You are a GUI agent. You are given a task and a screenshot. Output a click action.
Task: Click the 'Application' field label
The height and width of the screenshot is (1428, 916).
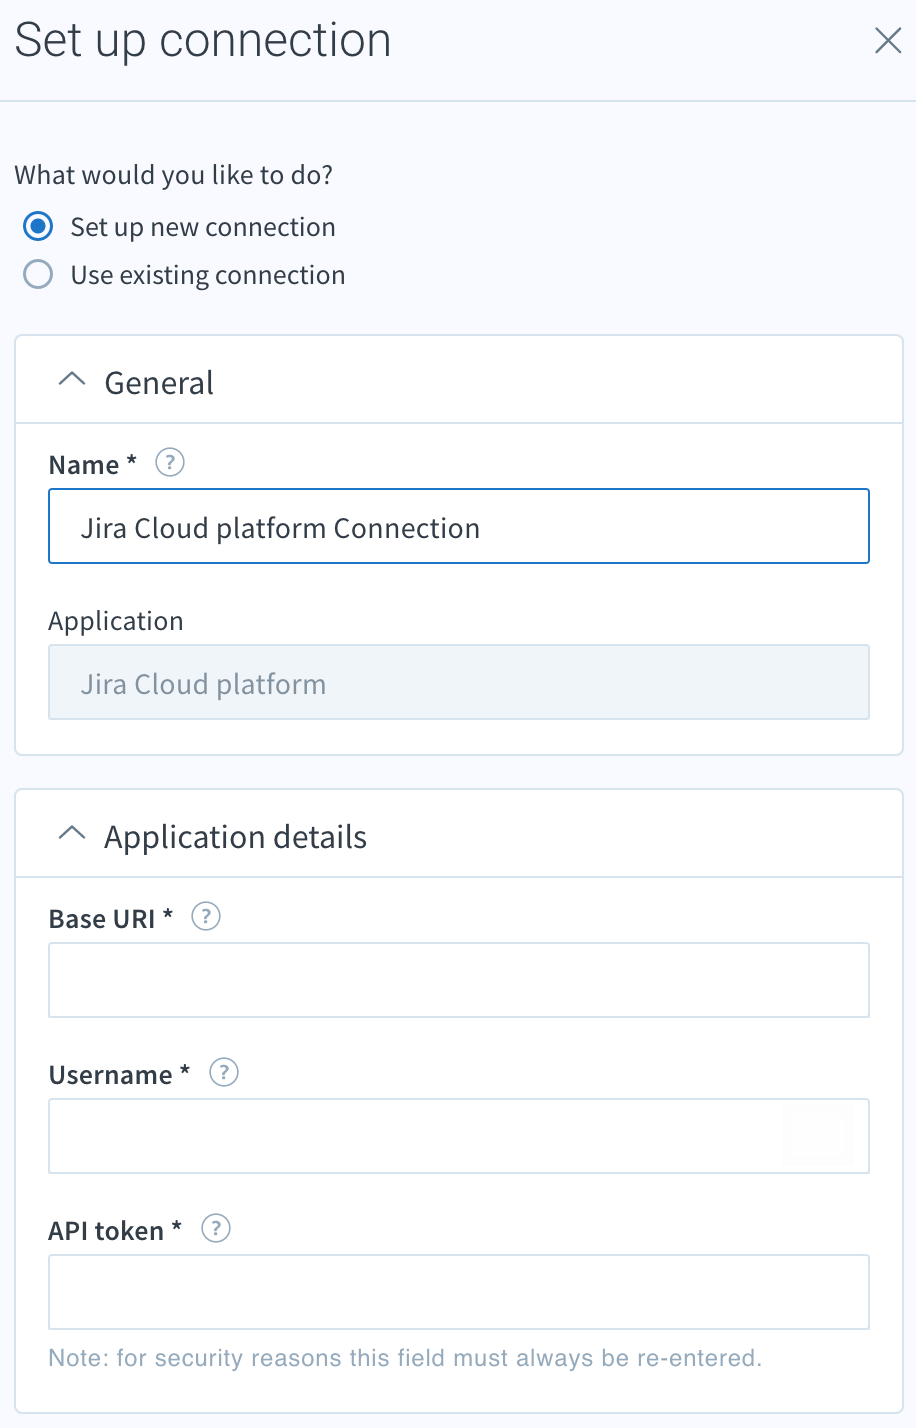[x=116, y=622]
